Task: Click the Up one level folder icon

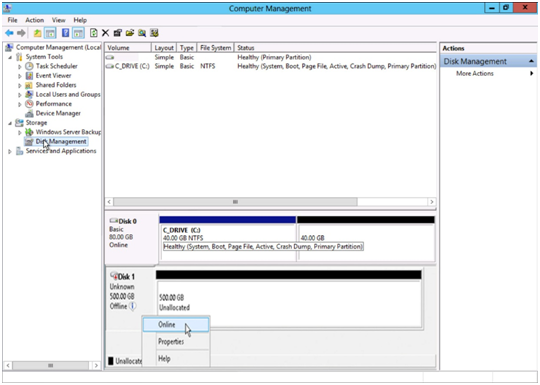Action: tap(37, 33)
